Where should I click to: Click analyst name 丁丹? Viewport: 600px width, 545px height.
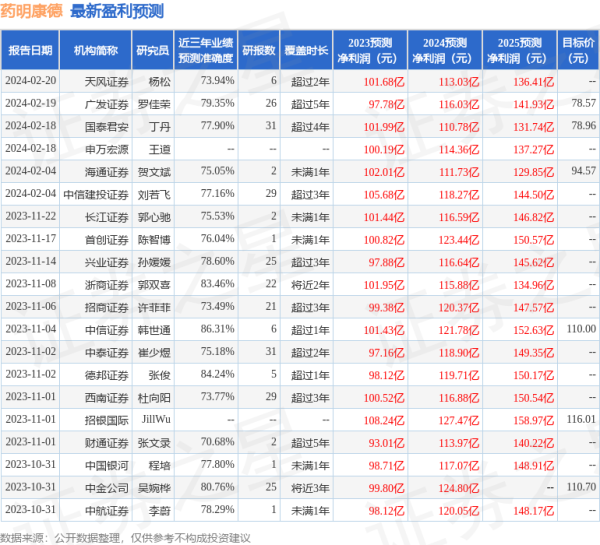(160, 127)
